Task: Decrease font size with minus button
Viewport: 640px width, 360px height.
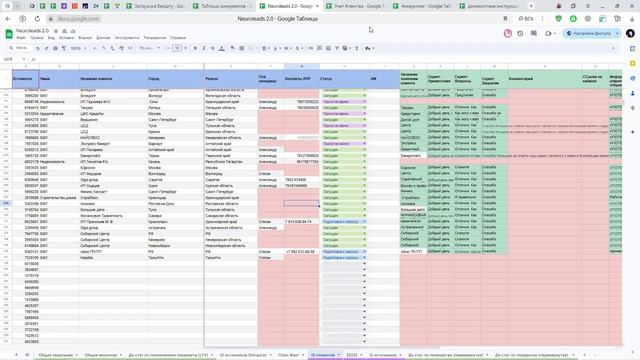Action: pyautogui.click(x=168, y=48)
